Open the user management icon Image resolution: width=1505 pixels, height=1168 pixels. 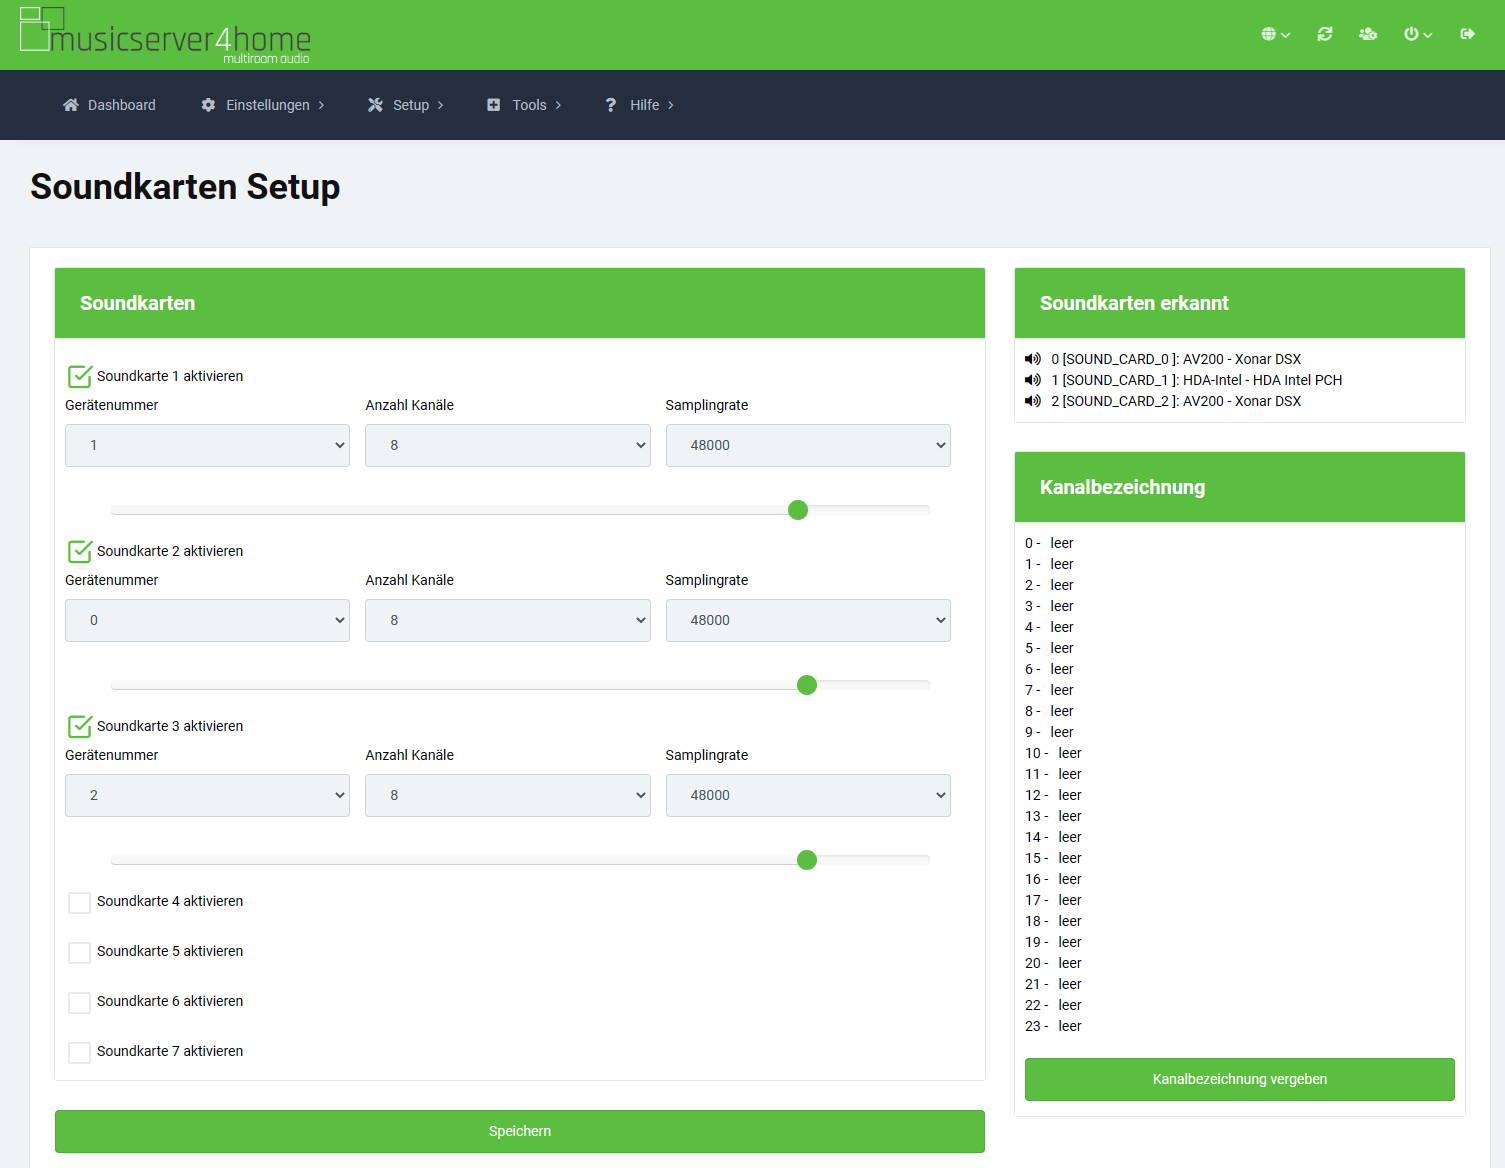click(x=1368, y=34)
